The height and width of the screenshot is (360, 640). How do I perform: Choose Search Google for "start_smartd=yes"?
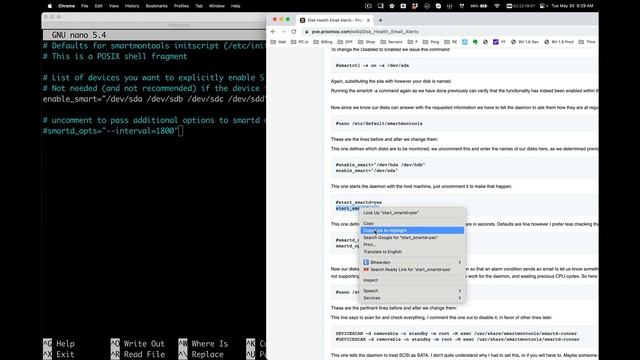[411, 238]
